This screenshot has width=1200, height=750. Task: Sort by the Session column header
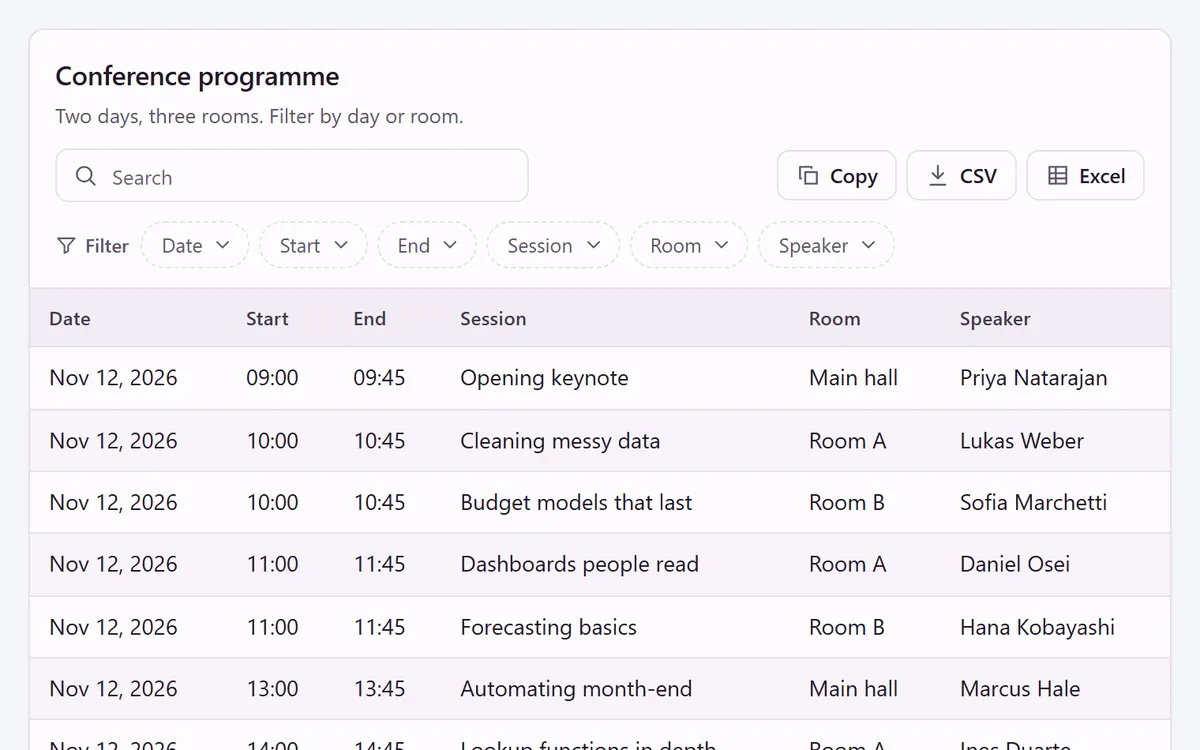(x=493, y=319)
